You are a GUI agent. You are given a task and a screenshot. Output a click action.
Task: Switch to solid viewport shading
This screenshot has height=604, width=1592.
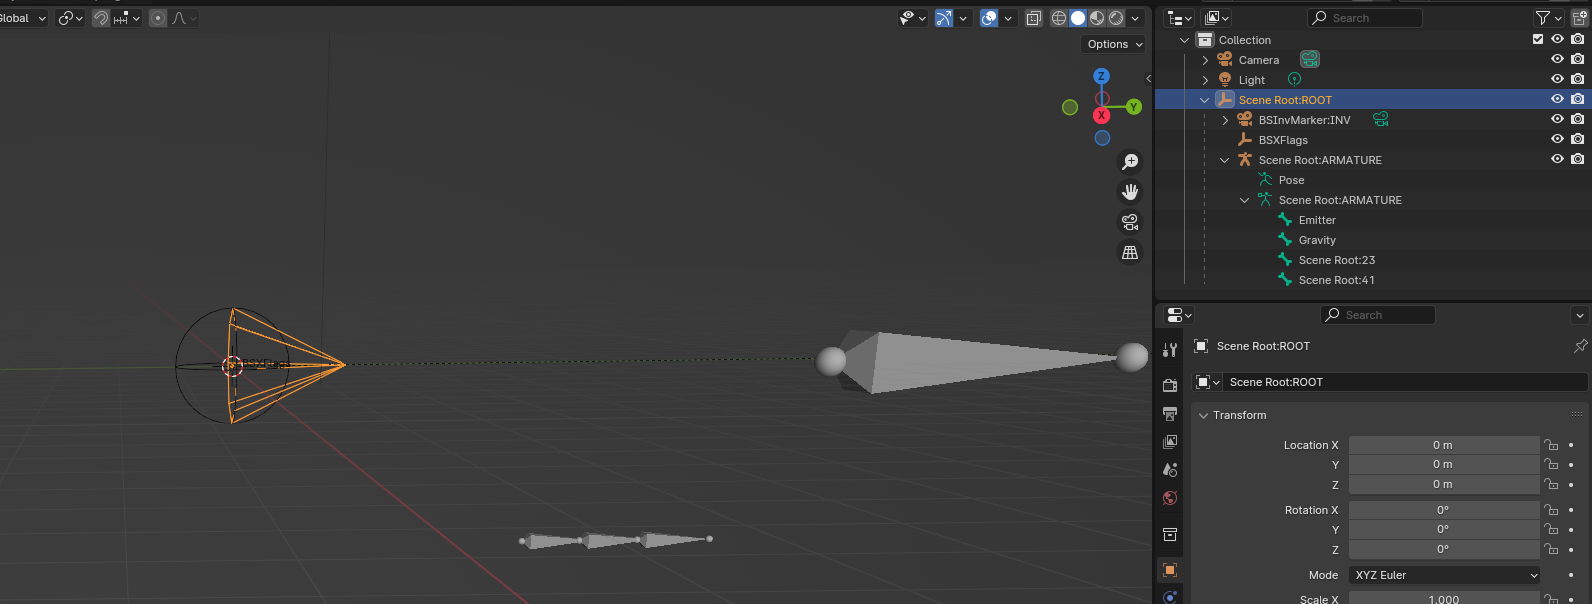(1078, 18)
